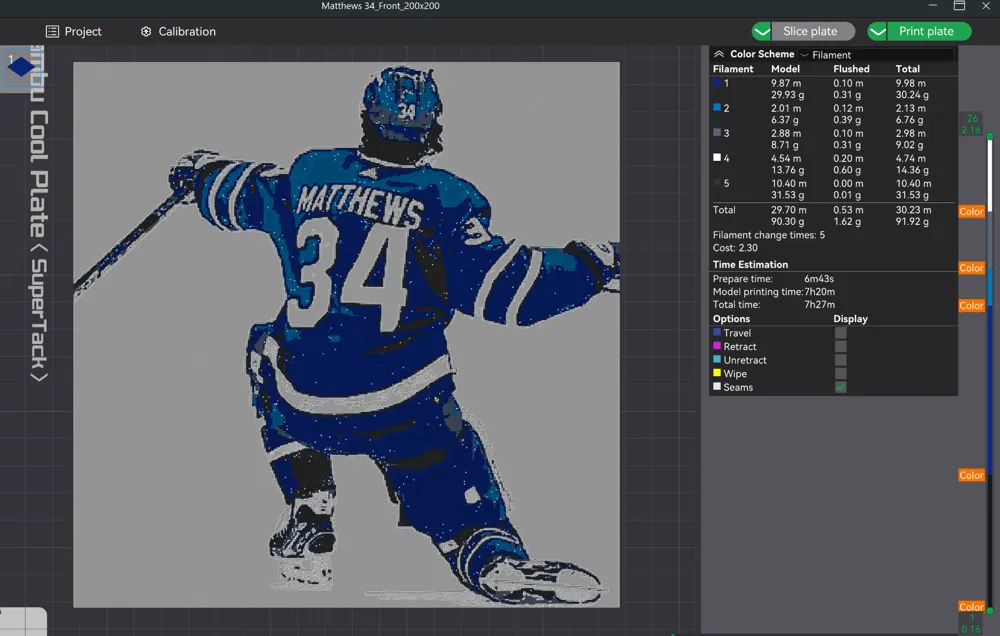
Task: Click Model printing time value 7h20m
Action: [820, 292]
